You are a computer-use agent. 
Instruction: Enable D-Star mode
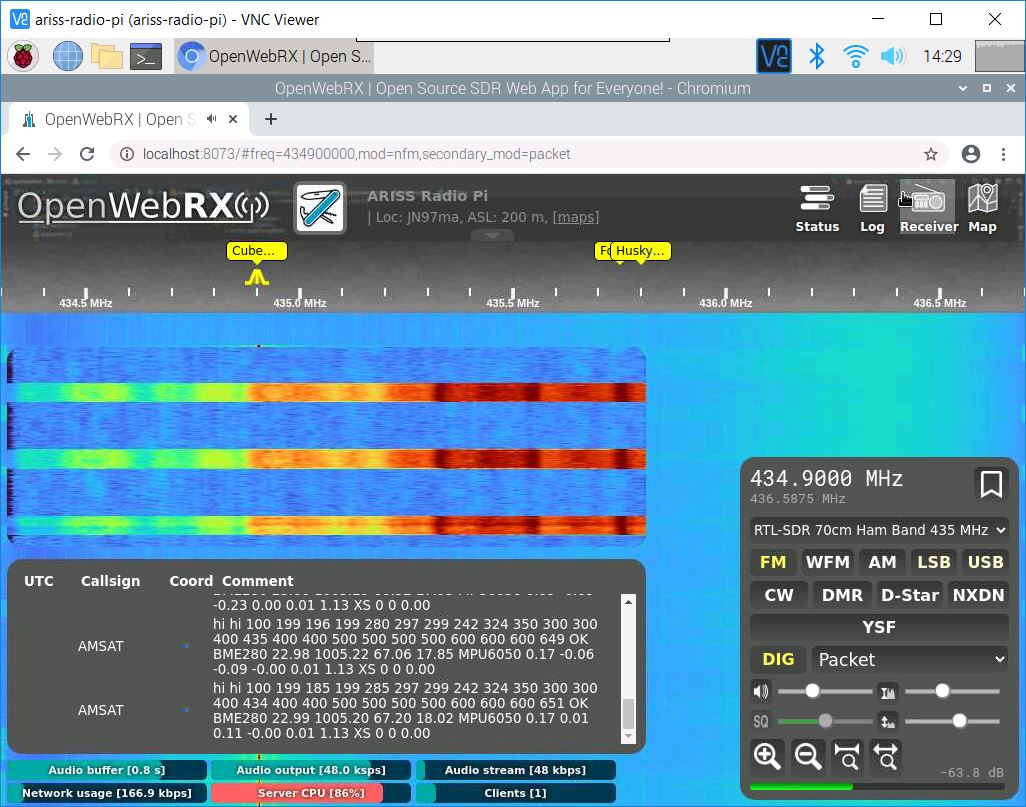tap(910, 595)
